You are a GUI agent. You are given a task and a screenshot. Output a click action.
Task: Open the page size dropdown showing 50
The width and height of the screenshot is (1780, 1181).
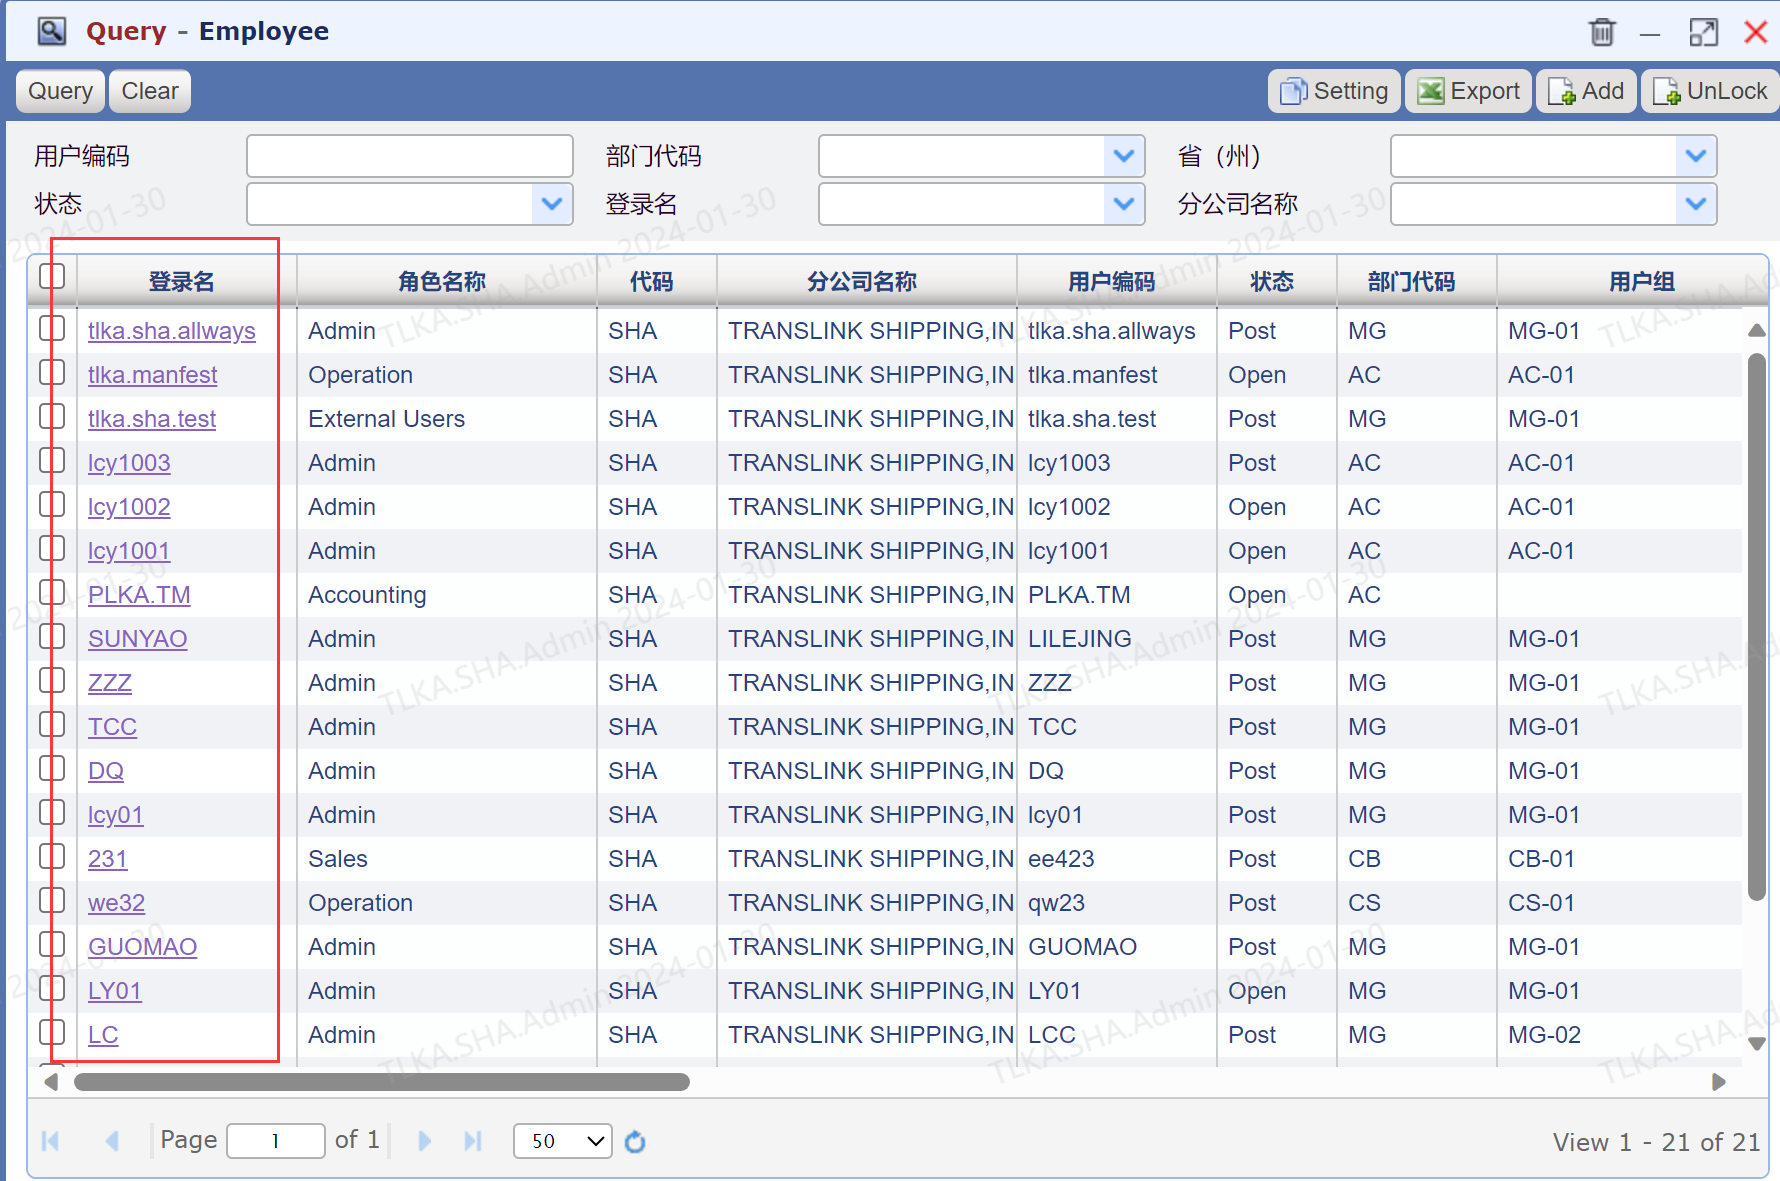coord(563,1141)
